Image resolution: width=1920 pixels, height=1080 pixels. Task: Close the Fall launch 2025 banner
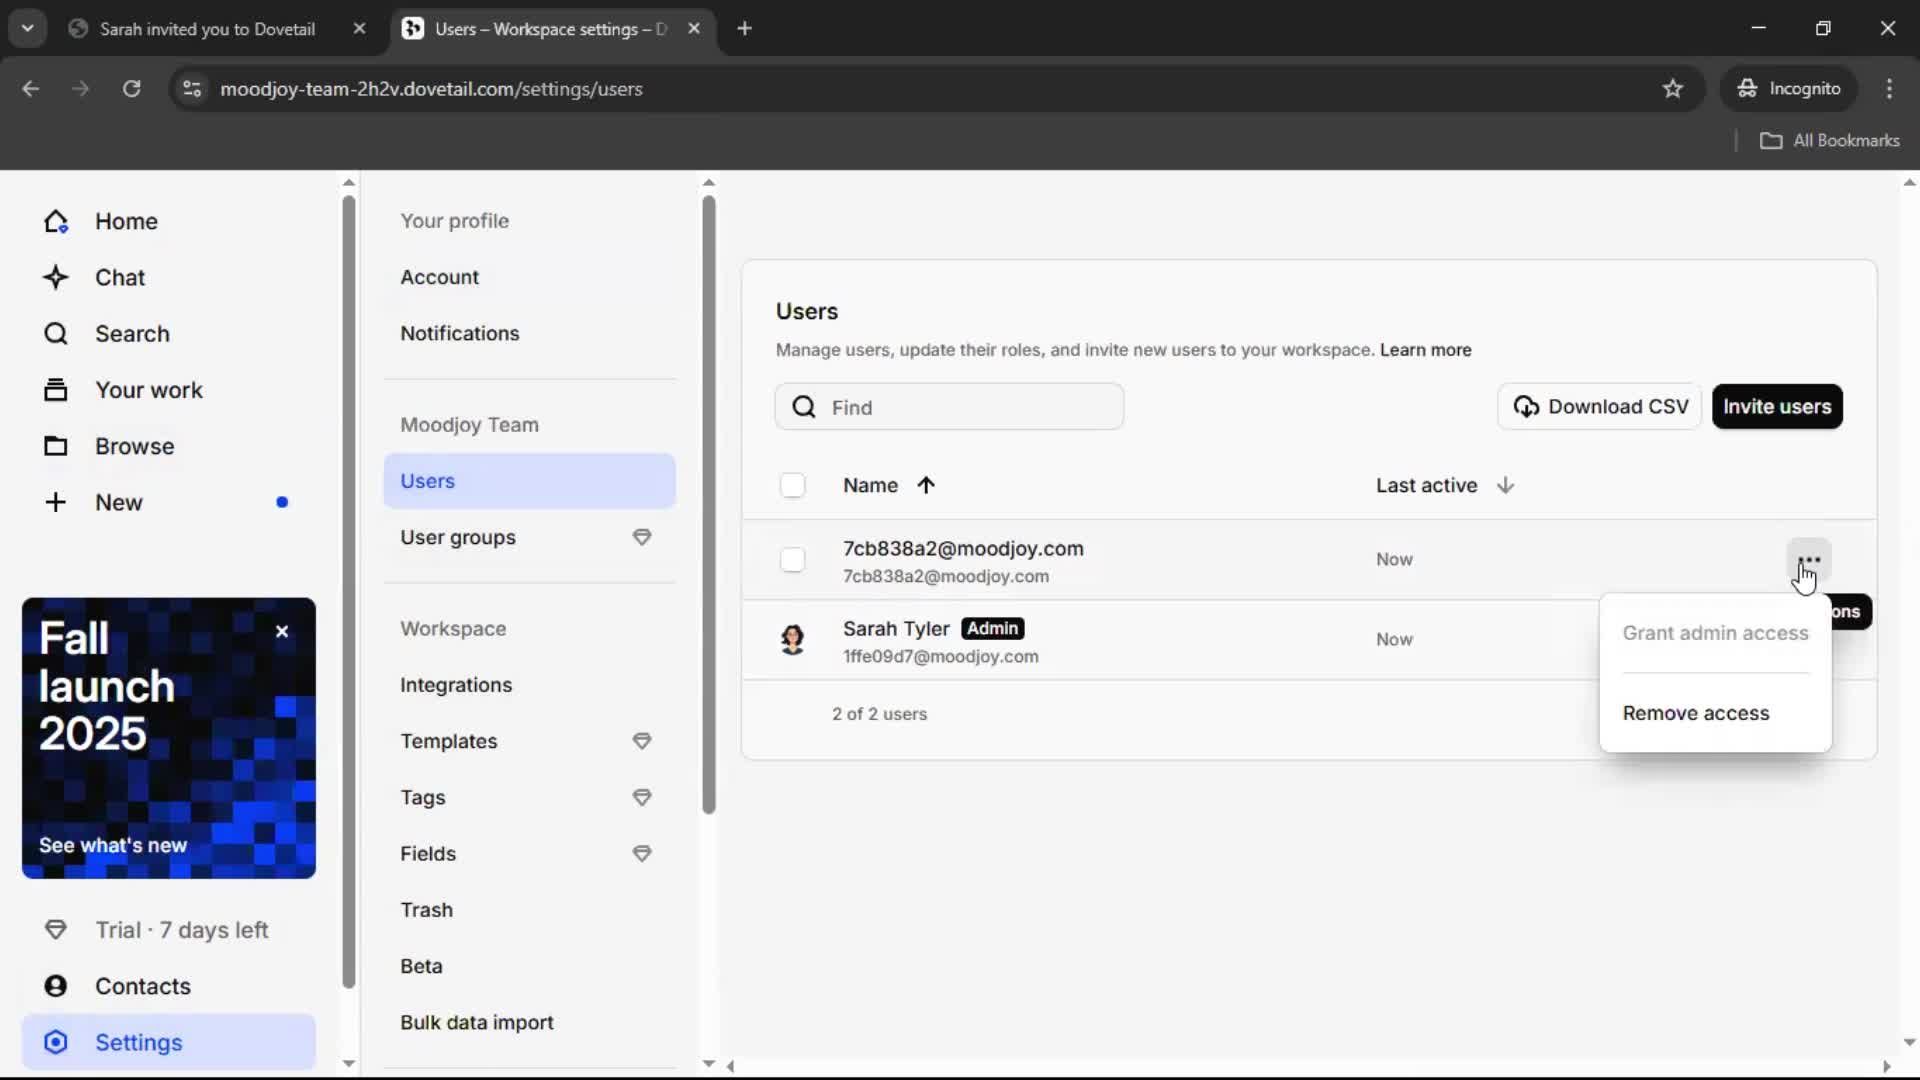282,631
